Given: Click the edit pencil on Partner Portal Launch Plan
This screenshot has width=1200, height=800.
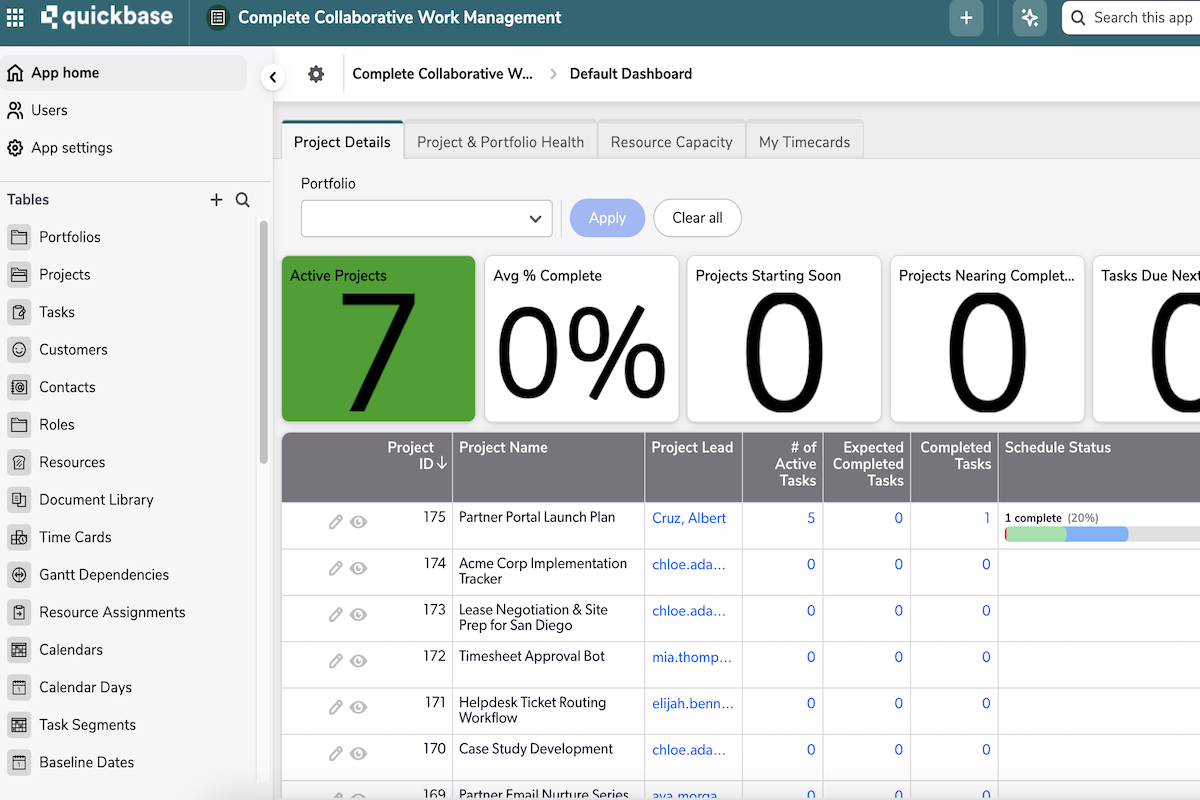Looking at the screenshot, I should [335, 521].
